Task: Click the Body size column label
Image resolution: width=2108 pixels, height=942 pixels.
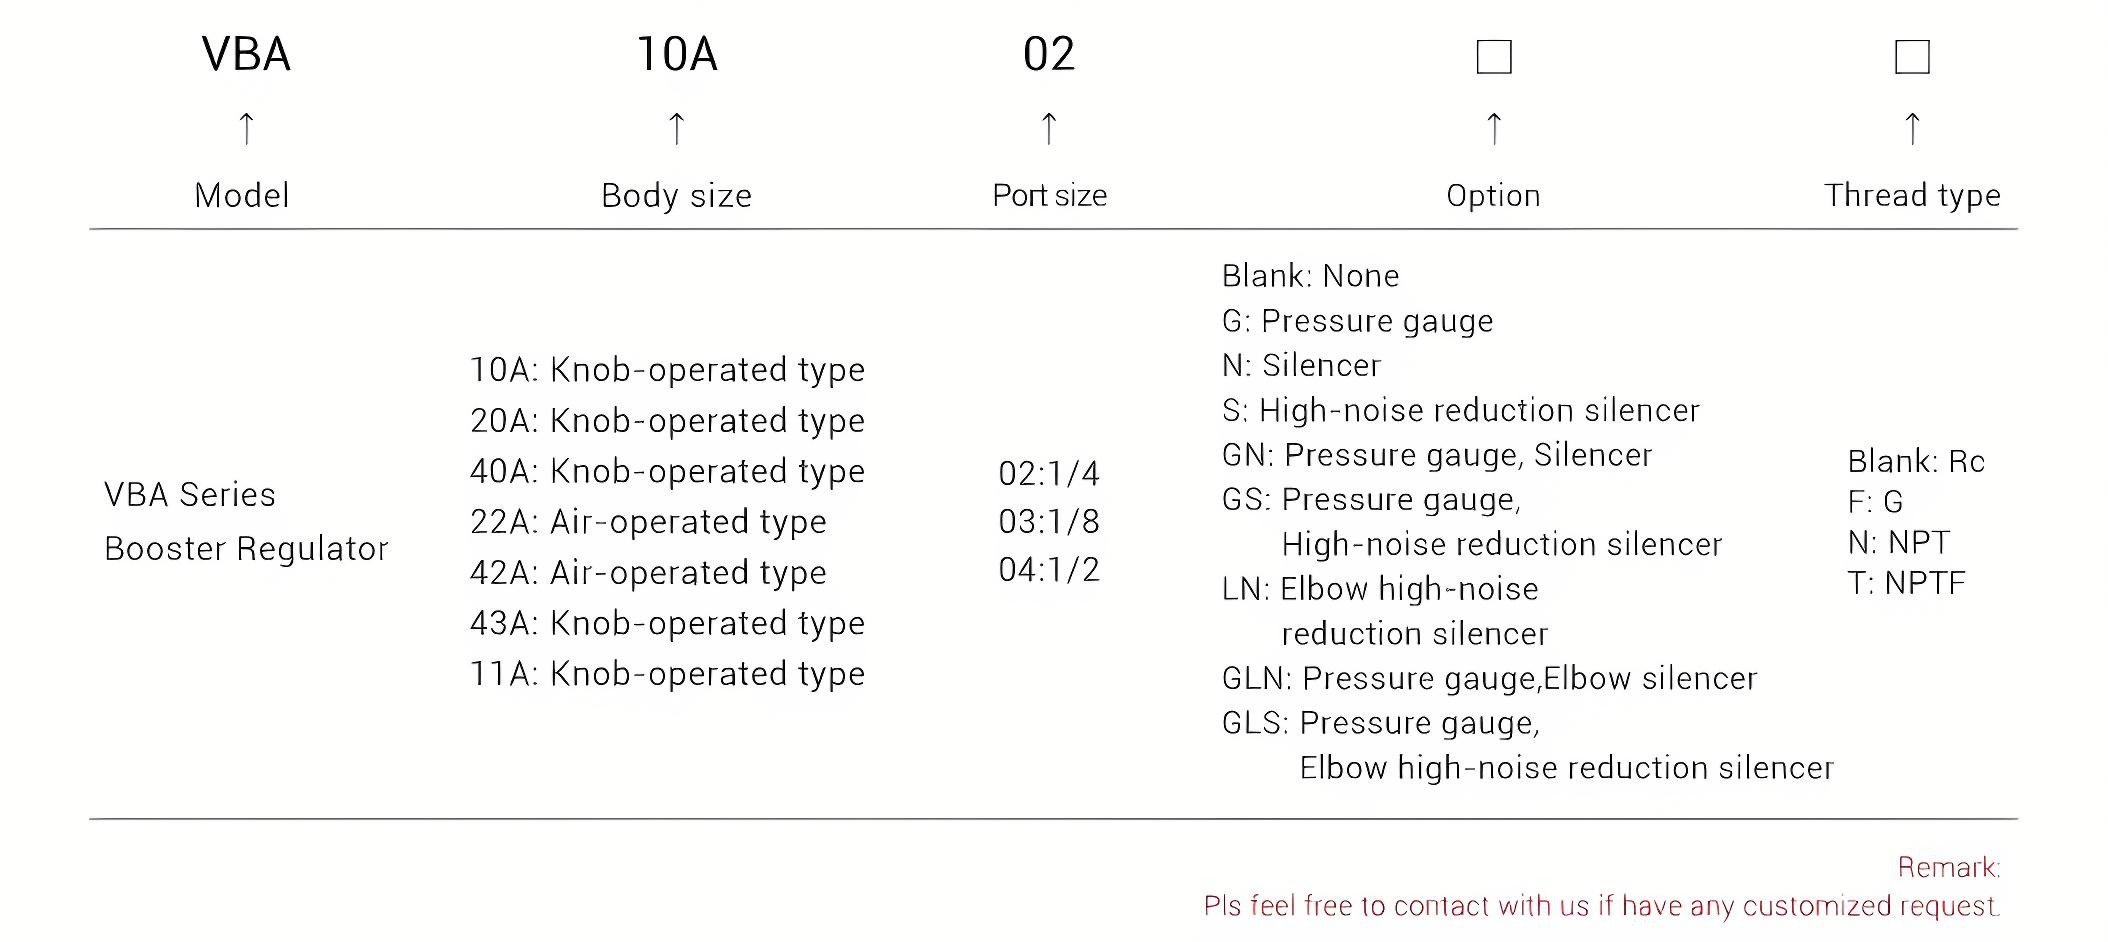Action: (x=676, y=195)
